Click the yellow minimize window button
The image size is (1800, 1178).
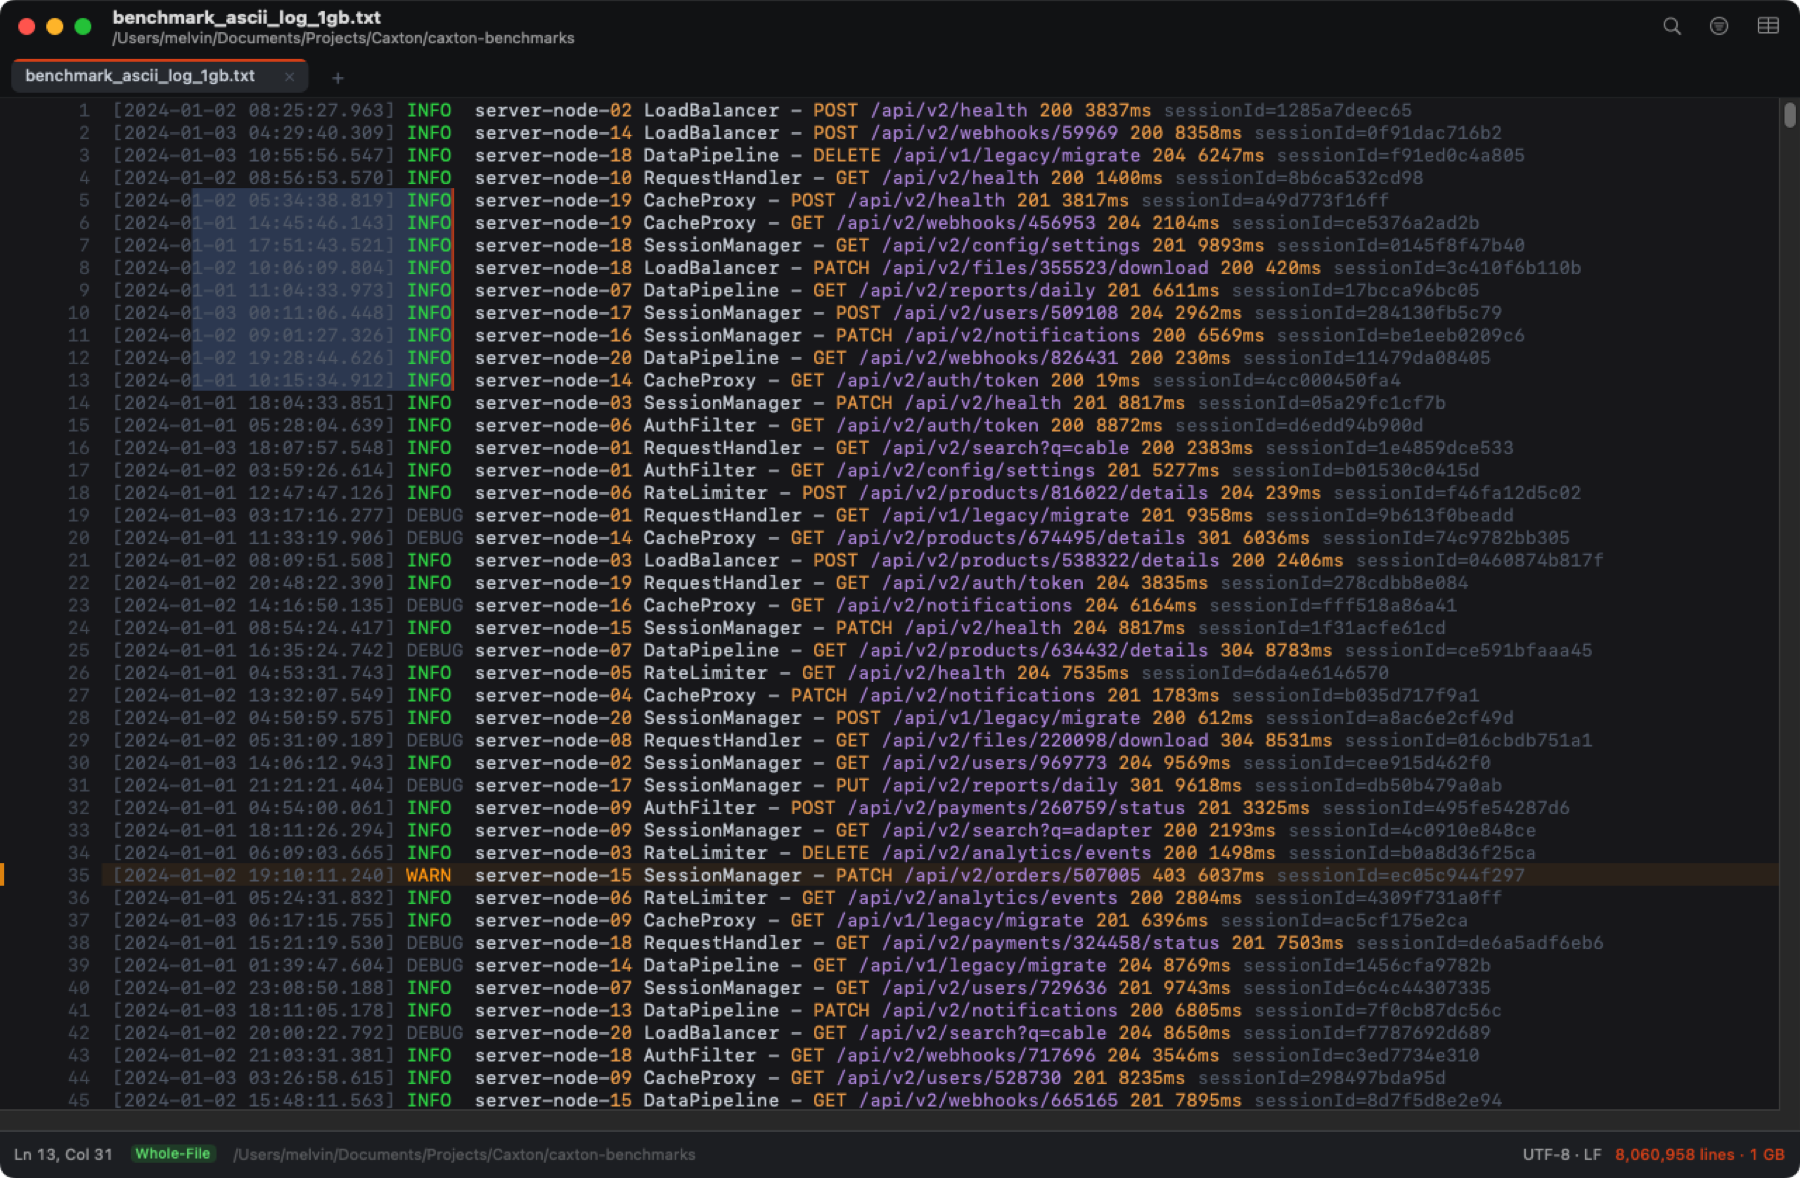click(55, 27)
